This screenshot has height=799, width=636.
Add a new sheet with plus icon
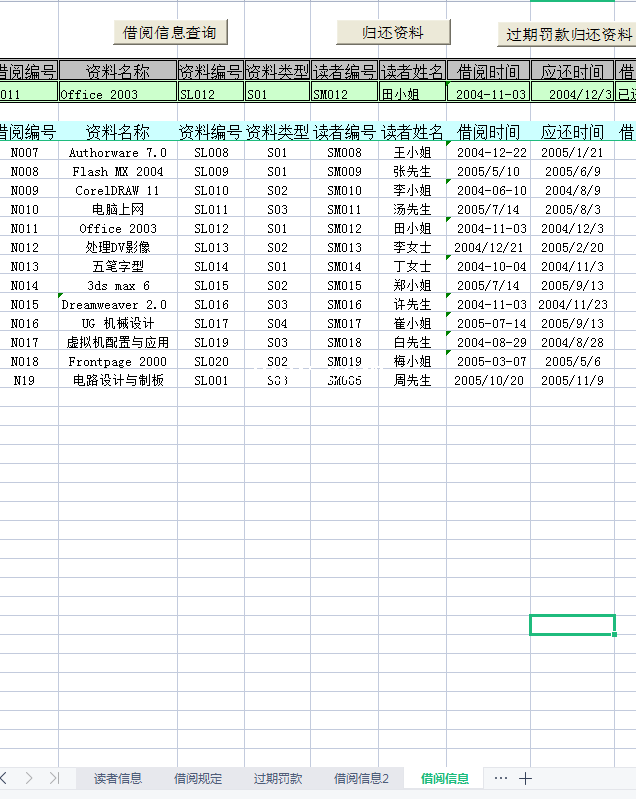(525, 778)
